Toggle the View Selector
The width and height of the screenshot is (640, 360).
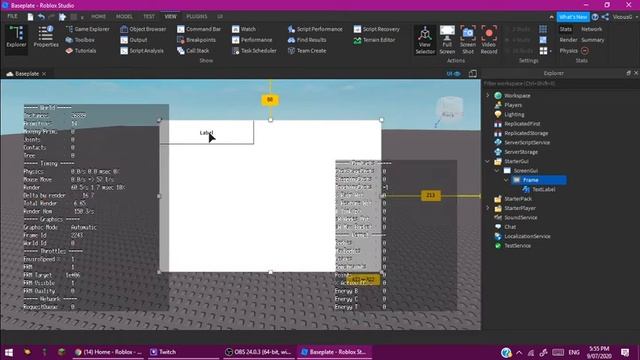tap(425, 40)
